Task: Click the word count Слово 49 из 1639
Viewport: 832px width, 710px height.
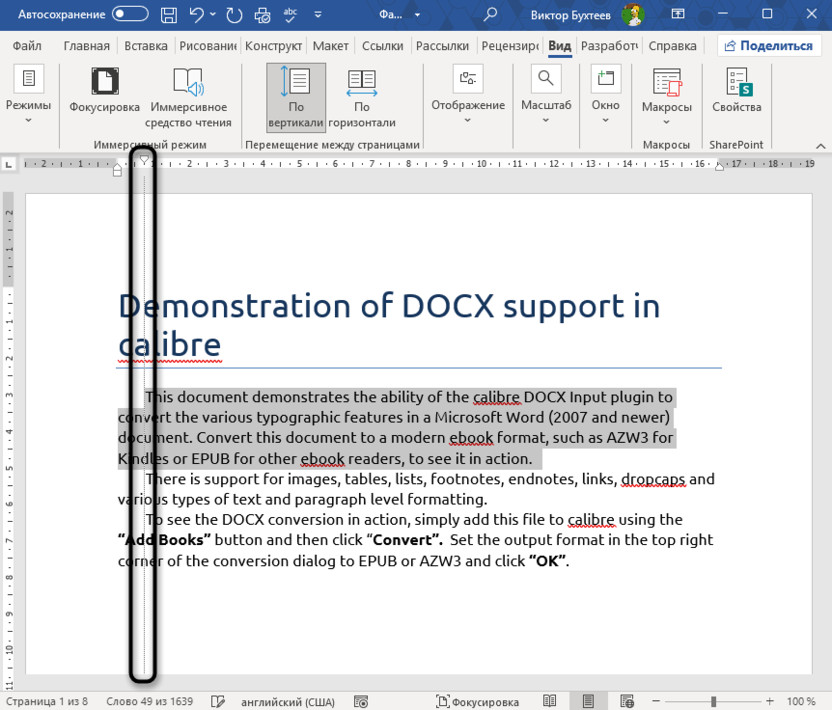Action: [x=150, y=701]
